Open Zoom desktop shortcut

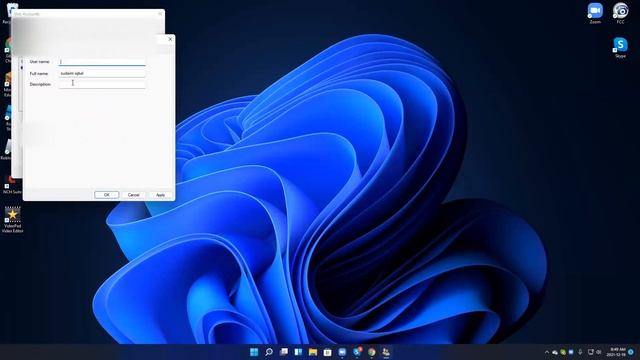pos(595,13)
